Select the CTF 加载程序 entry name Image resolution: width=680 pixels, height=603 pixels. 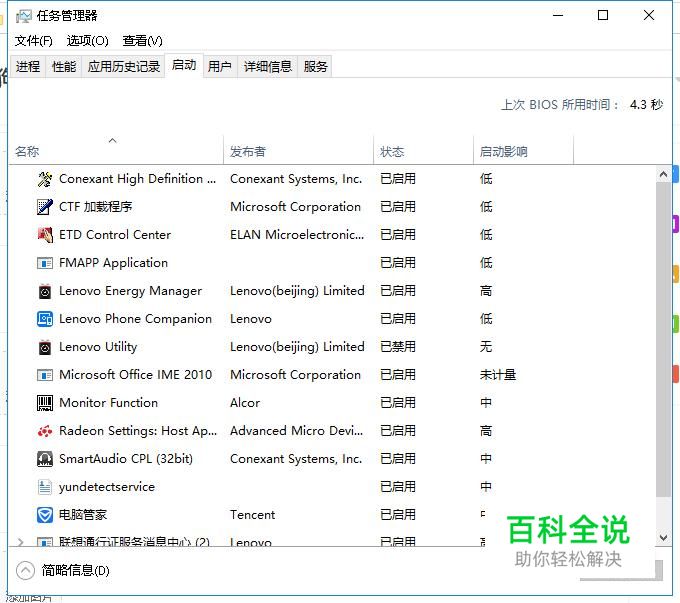[x=95, y=207]
